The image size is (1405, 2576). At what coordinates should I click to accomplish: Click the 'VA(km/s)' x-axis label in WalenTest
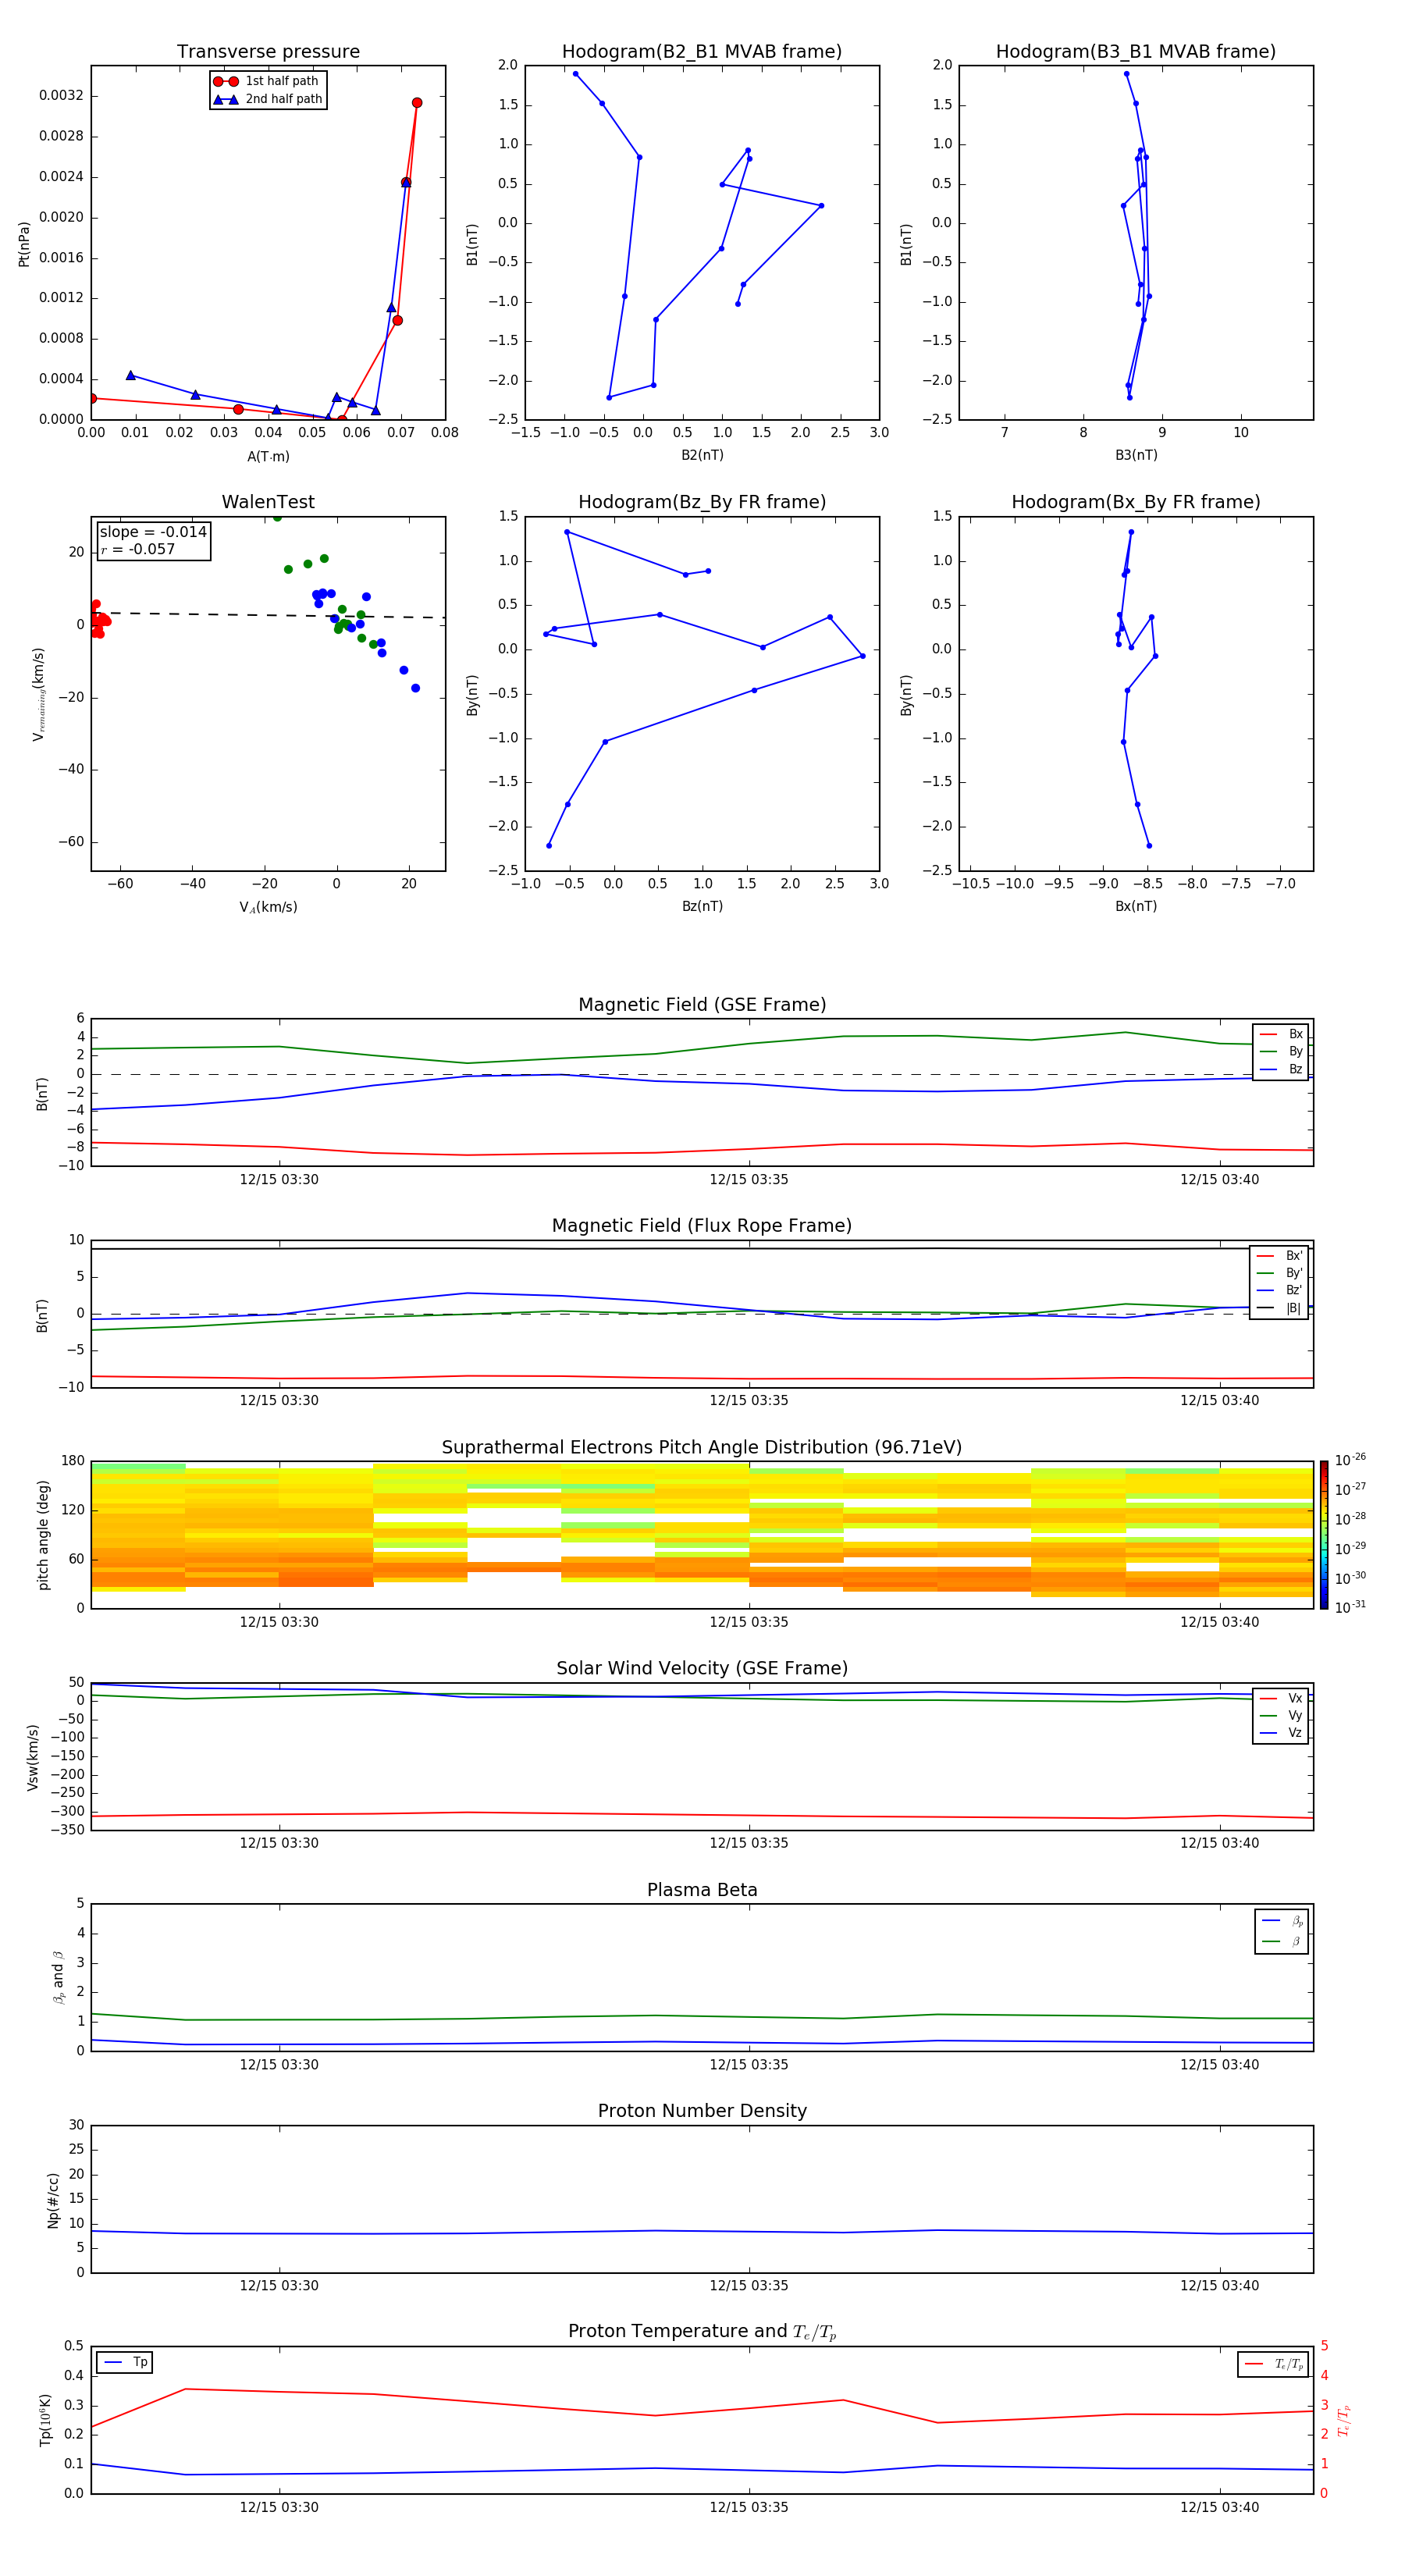[x=268, y=907]
